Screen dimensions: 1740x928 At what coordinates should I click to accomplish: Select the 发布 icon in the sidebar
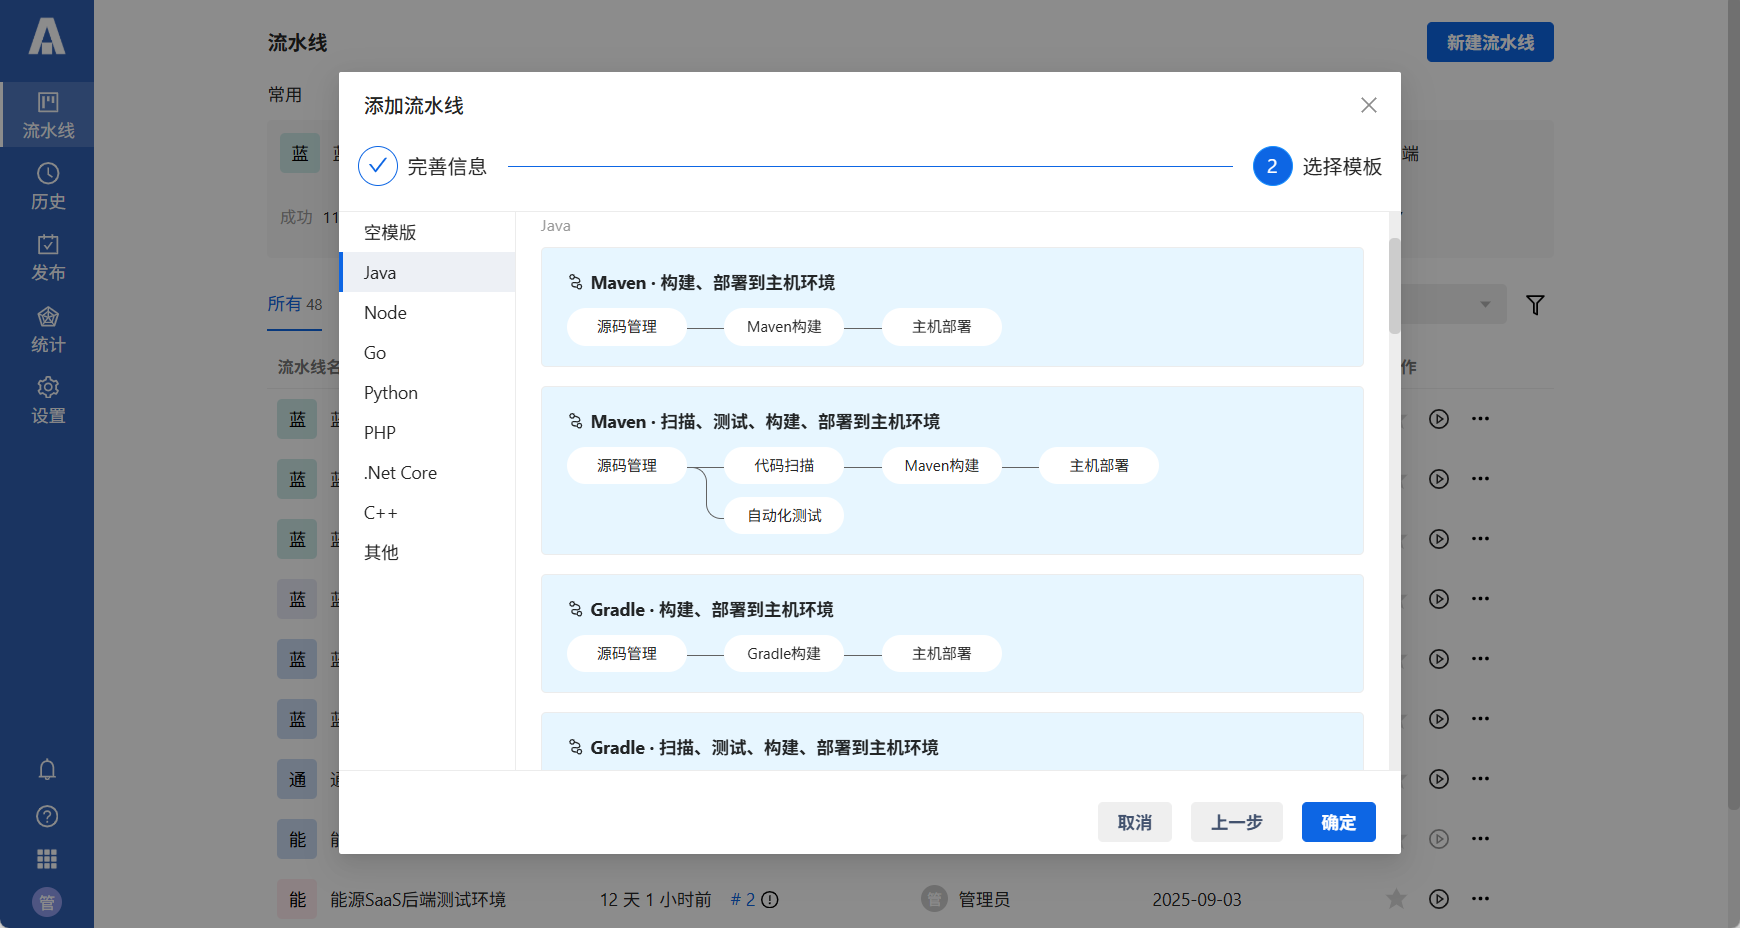click(x=47, y=258)
